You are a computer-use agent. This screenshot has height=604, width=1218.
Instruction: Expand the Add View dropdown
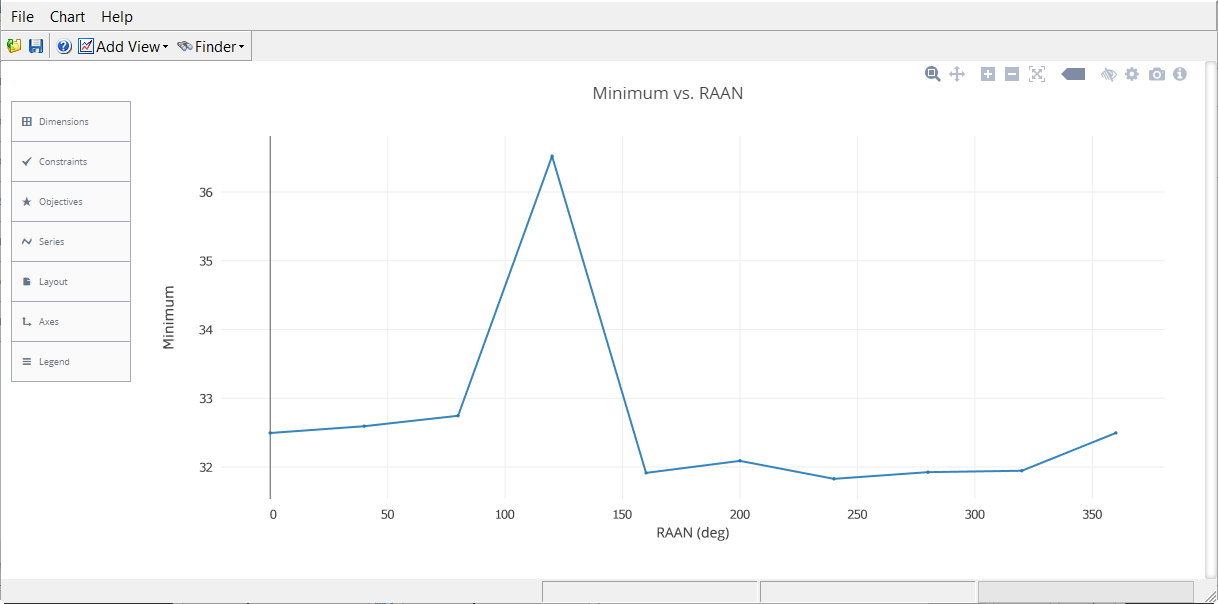(x=124, y=46)
